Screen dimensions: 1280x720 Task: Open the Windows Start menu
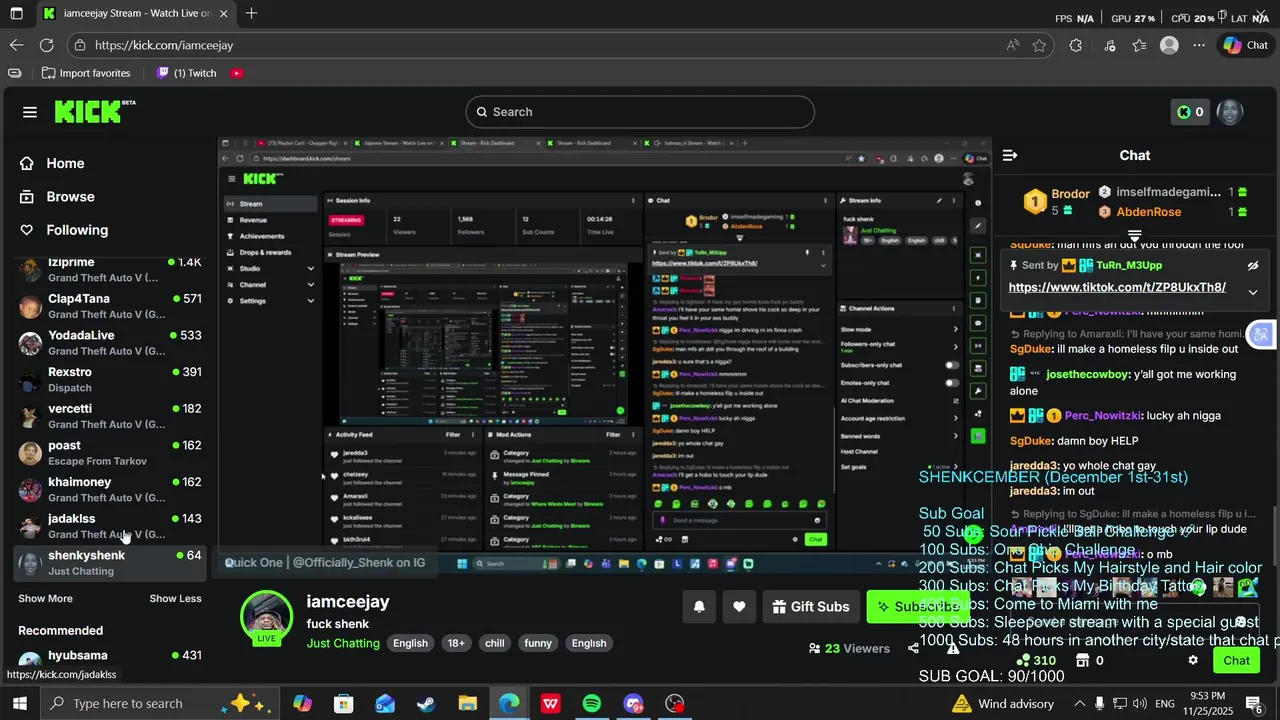pos(18,703)
